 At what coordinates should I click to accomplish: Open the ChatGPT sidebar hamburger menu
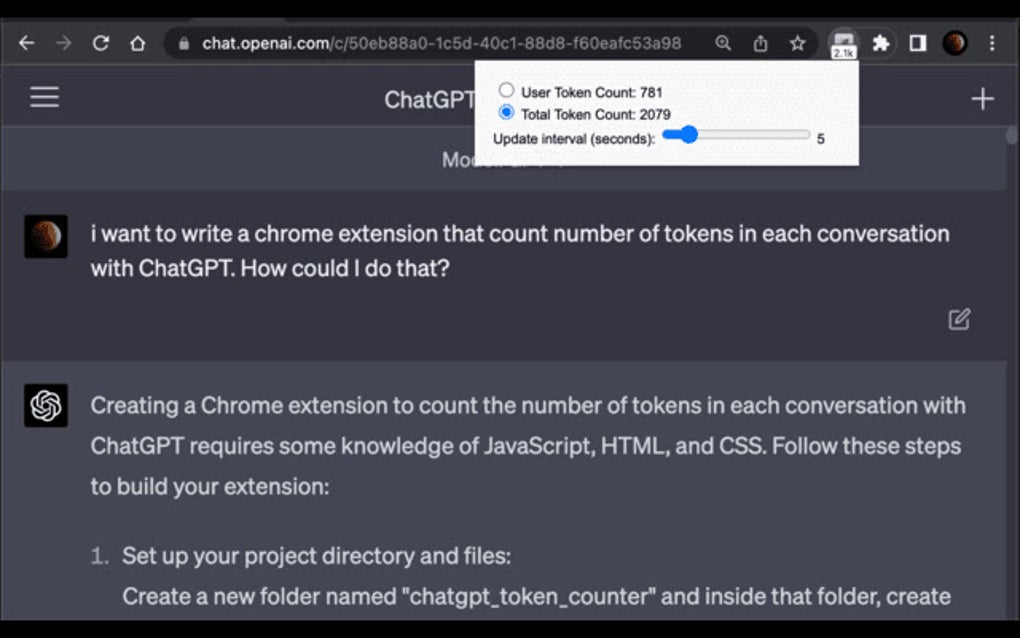point(44,97)
